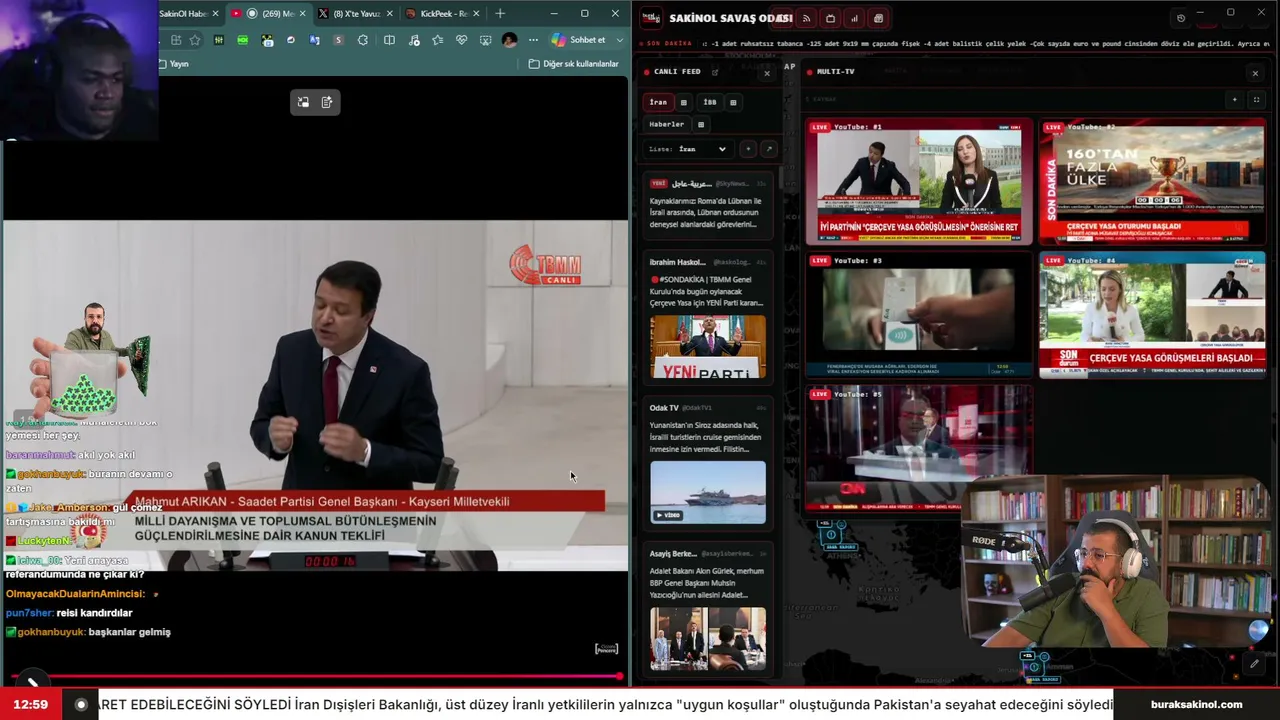
Task: Add a new source in Multi-TV
Action: pos(1234,100)
